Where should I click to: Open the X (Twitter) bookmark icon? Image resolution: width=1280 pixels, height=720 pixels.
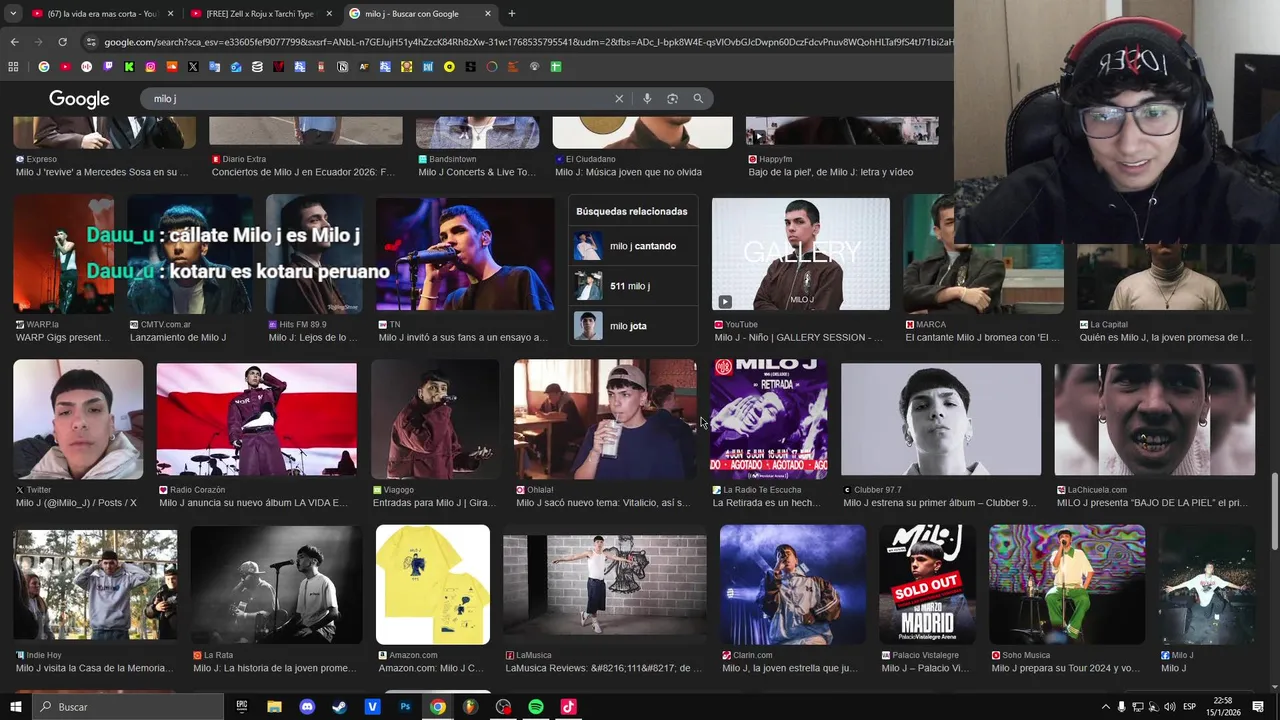coord(193,67)
